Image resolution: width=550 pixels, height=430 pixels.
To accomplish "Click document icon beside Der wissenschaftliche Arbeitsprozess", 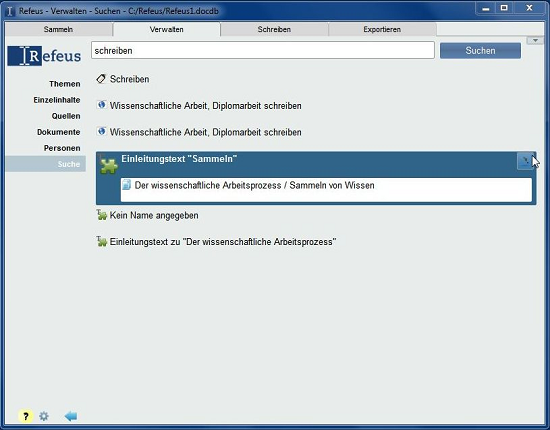I will pos(126,185).
